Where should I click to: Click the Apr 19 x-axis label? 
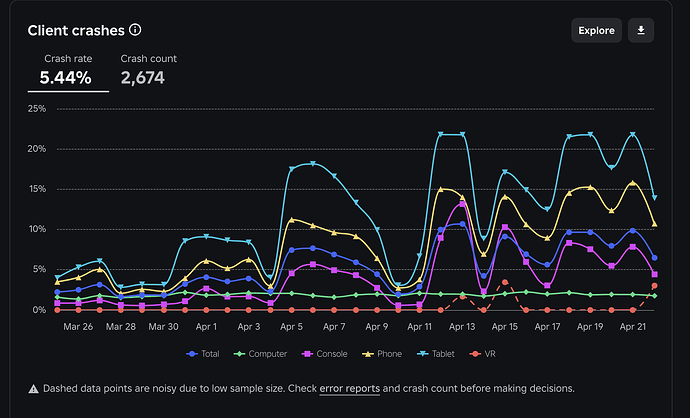coord(590,327)
